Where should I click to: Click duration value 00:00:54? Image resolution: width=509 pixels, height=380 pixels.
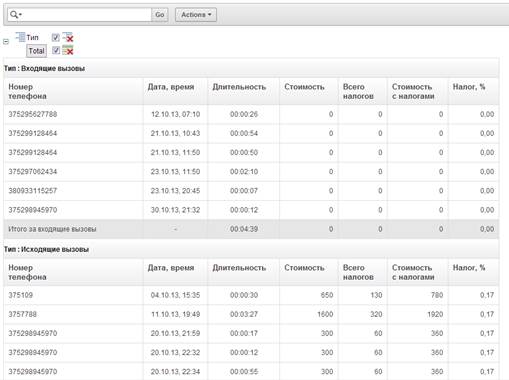(x=244, y=133)
